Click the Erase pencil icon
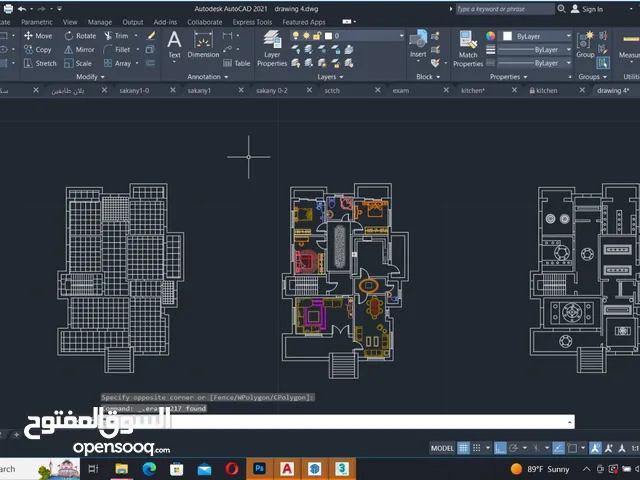This screenshot has width=640, height=480. pyautogui.click(x=151, y=36)
